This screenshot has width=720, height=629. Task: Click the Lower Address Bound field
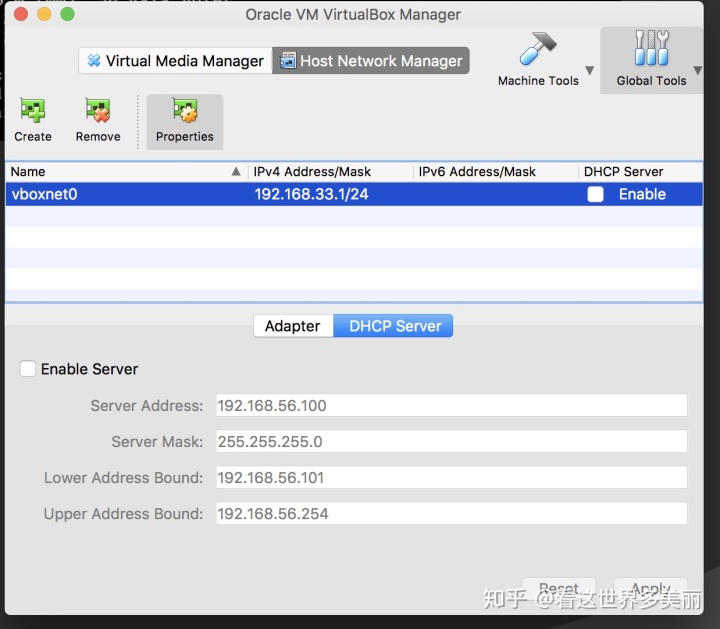point(452,477)
